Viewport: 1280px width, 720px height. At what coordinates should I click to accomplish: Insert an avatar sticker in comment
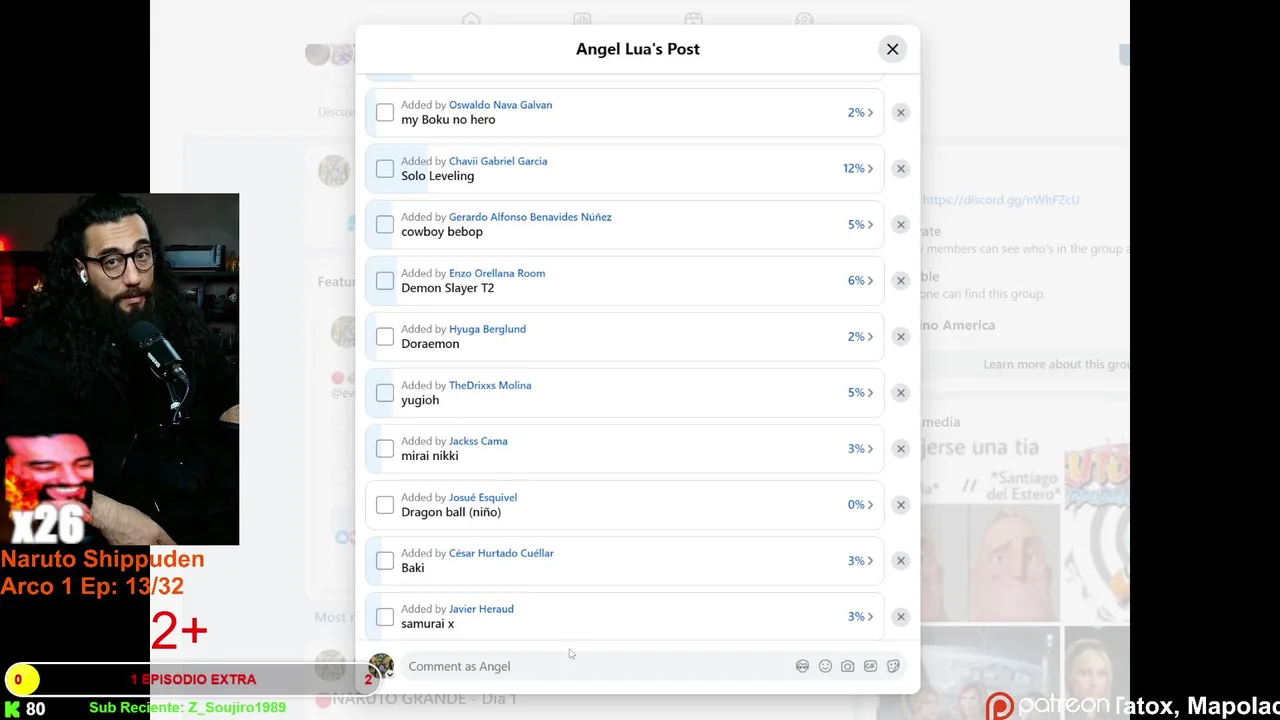(802, 666)
